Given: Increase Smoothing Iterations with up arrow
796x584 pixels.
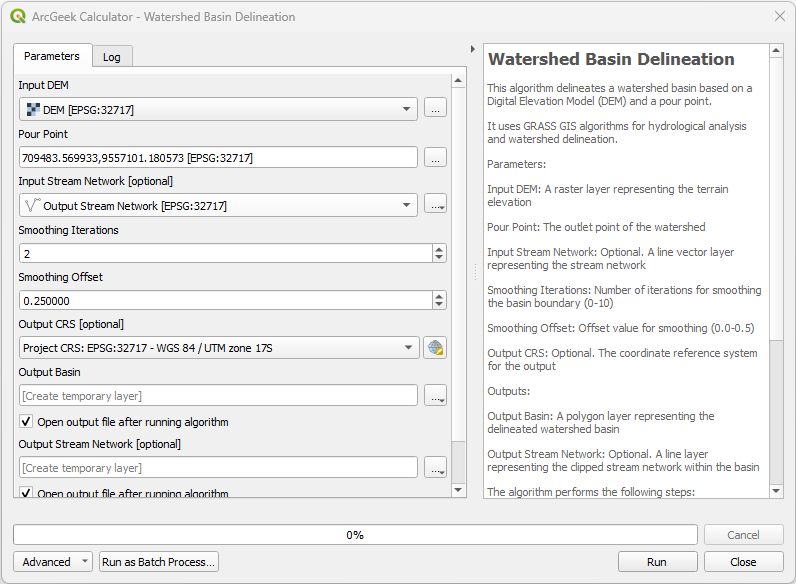Looking at the screenshot, I should point(439,249).
